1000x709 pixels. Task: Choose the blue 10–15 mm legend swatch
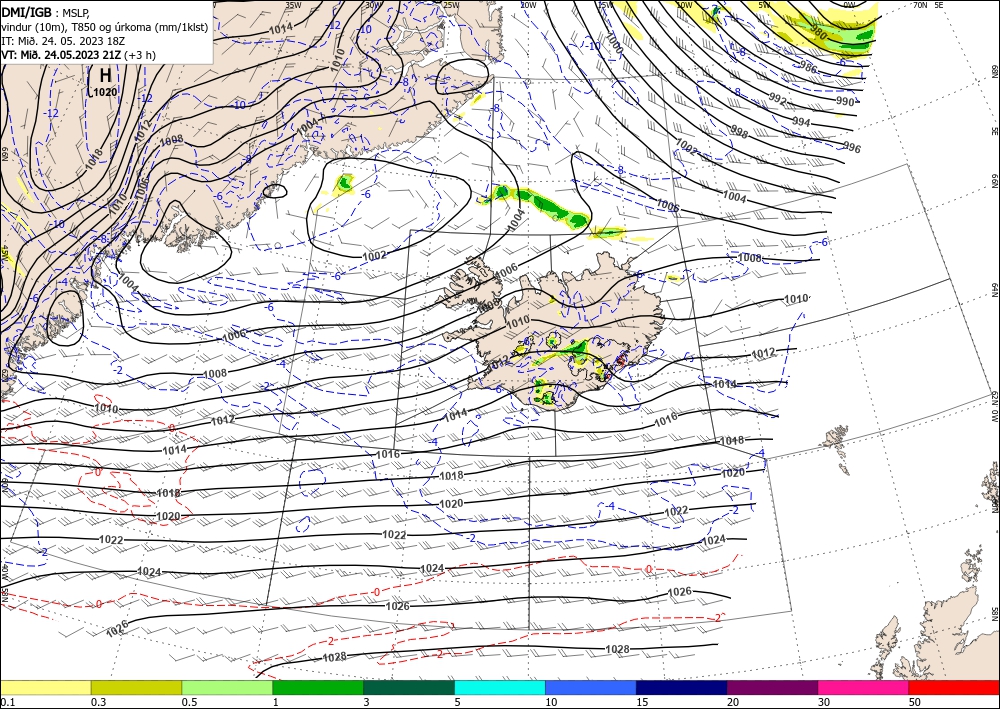pyautogui.click(x=591, y=687)
